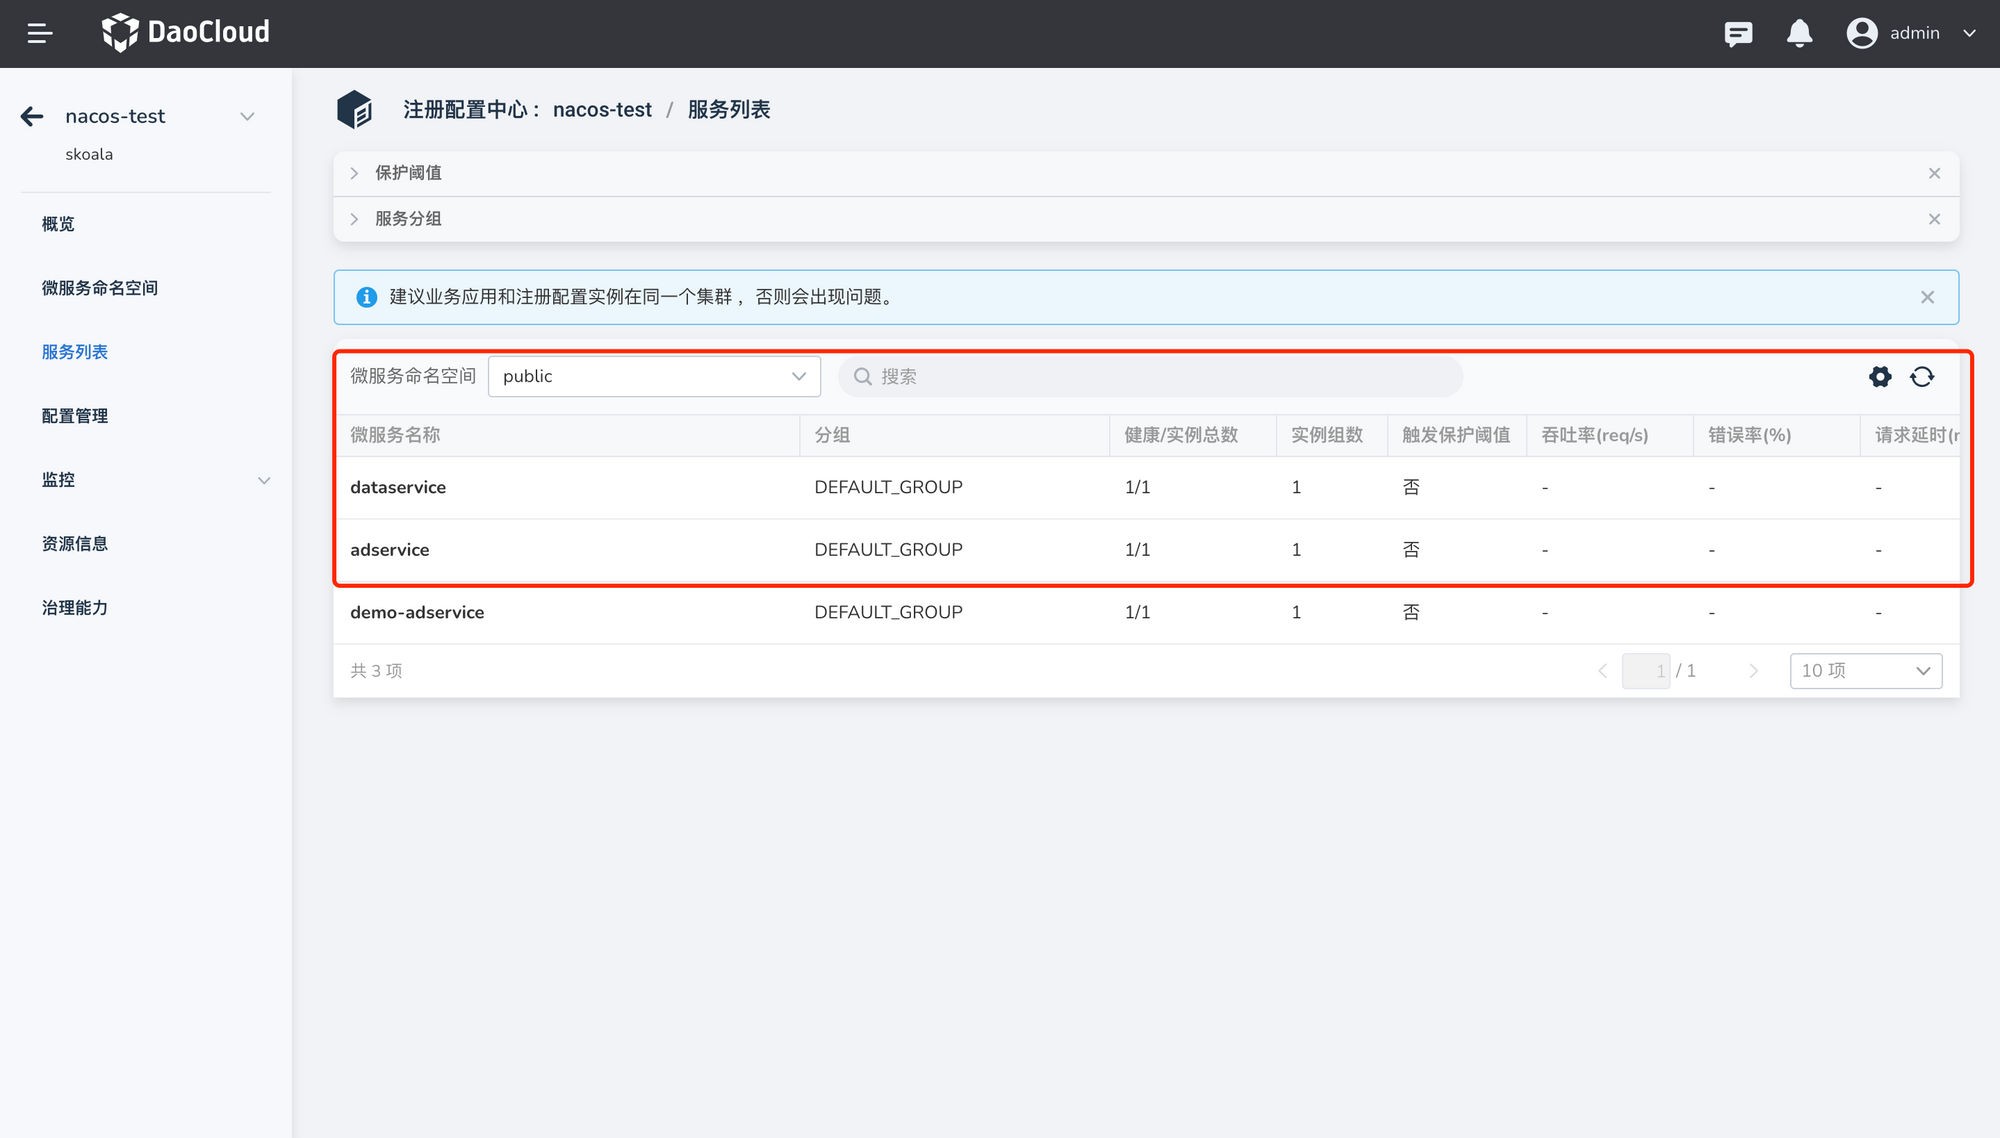Viewport: 2000px width, 1138px height.
Task: Click the admin user avatar
Action: coord(1862,33)
